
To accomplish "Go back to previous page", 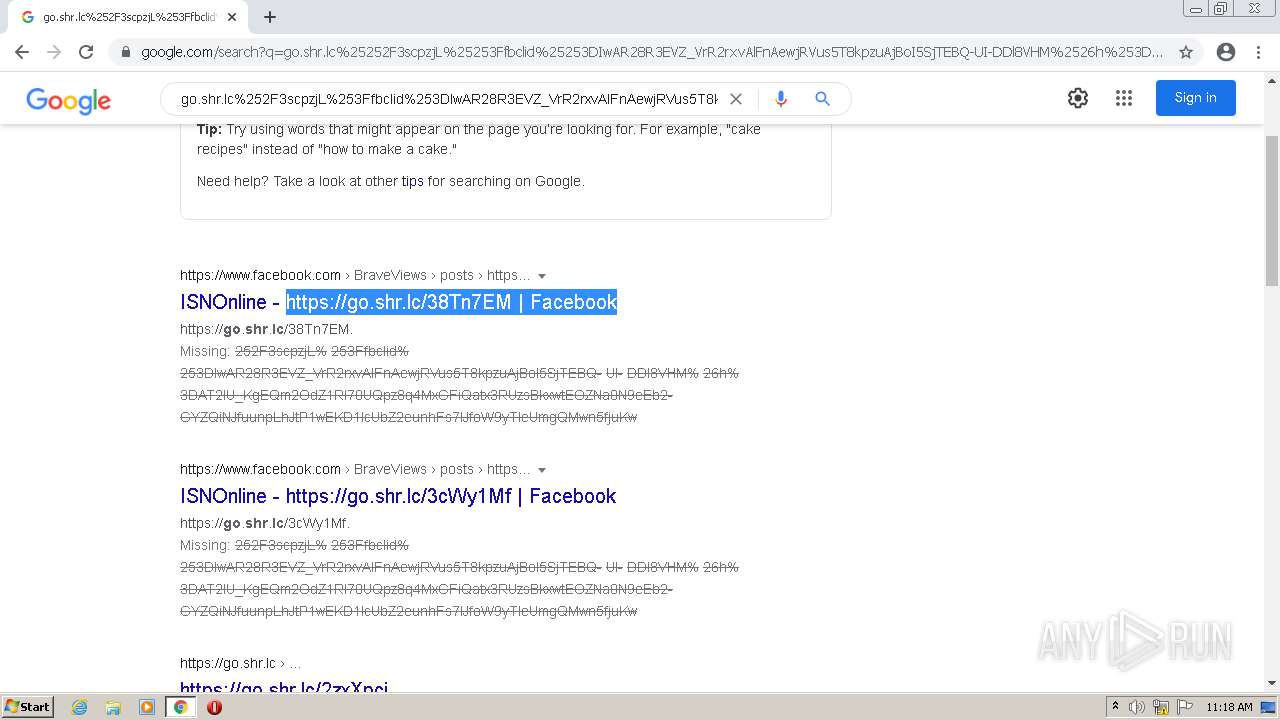I will click(x=22, y=52).
